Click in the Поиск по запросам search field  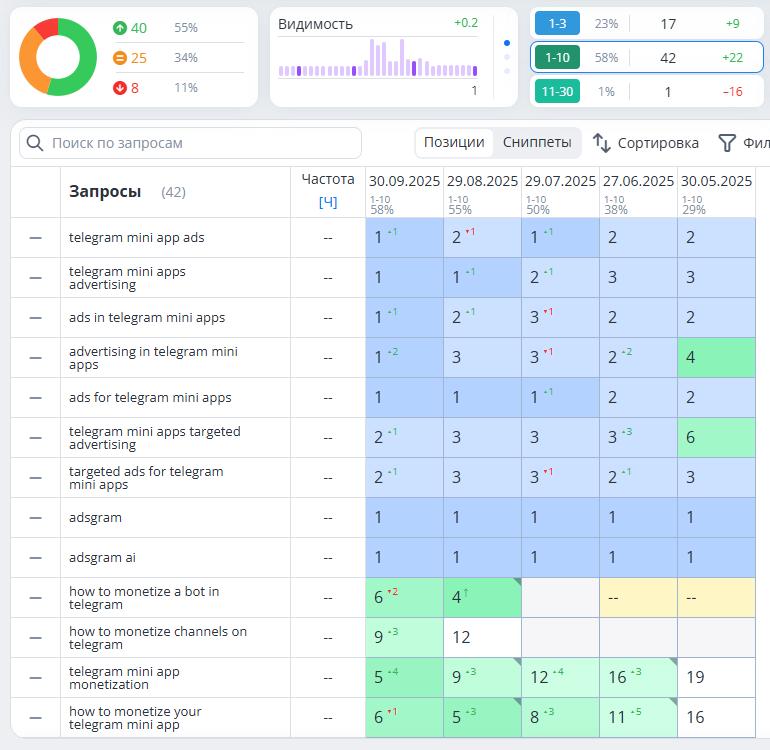point(200,143)
